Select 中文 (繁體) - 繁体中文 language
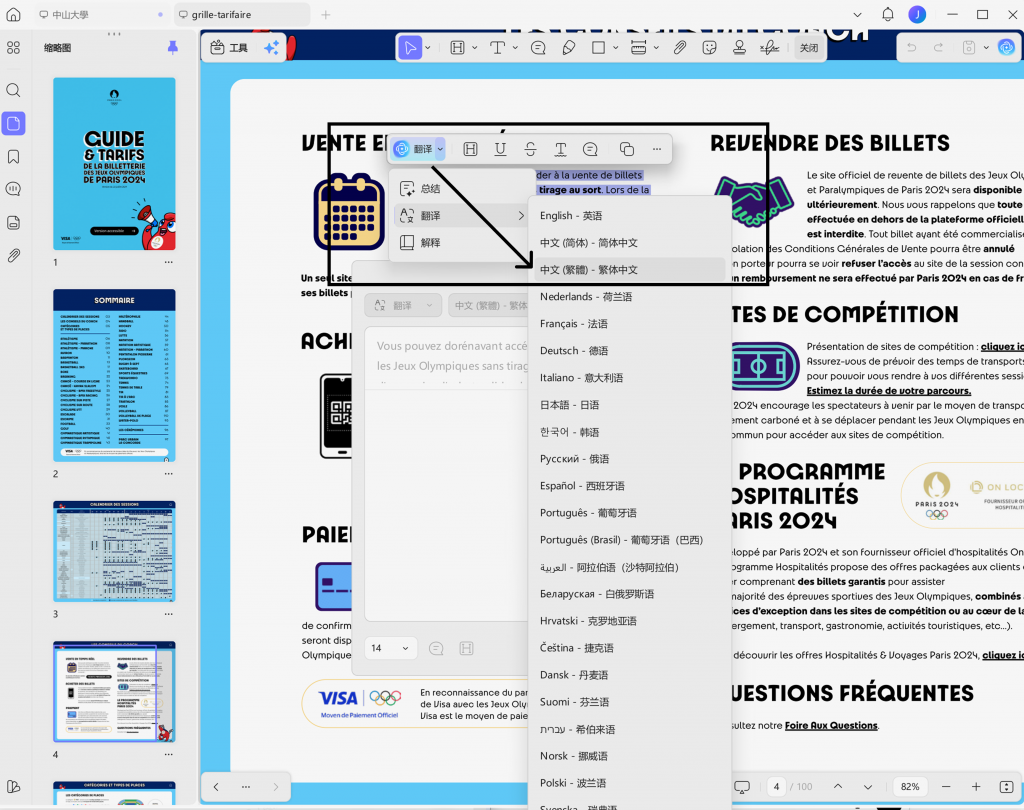This screenshot has height=810, width=1024. click(x=629, y=270)
